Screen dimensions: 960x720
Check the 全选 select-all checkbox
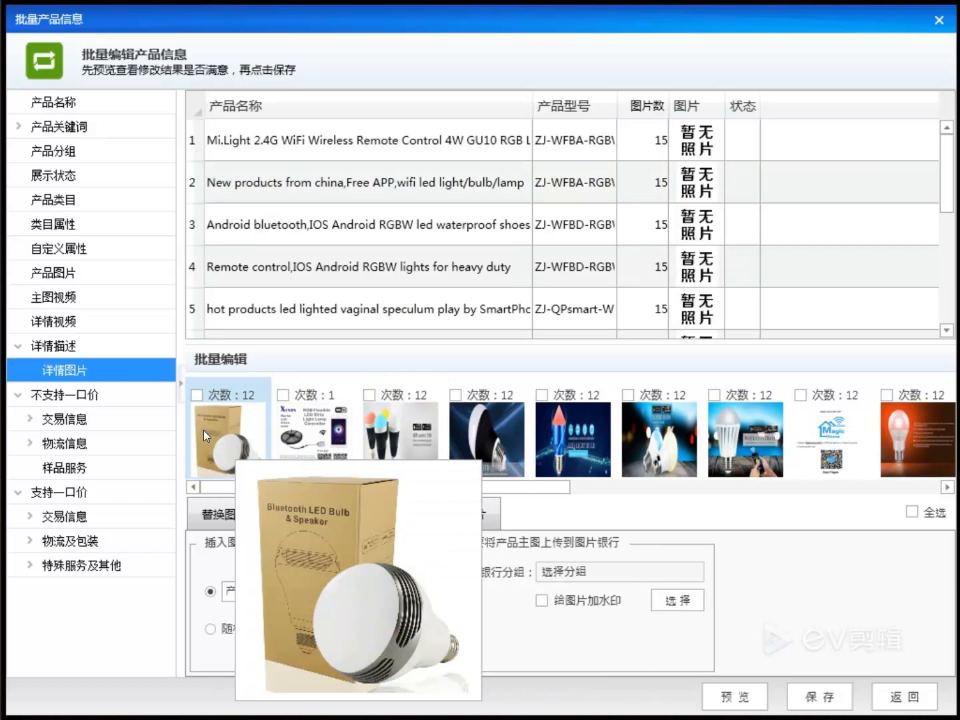click(x=912, y=511)
